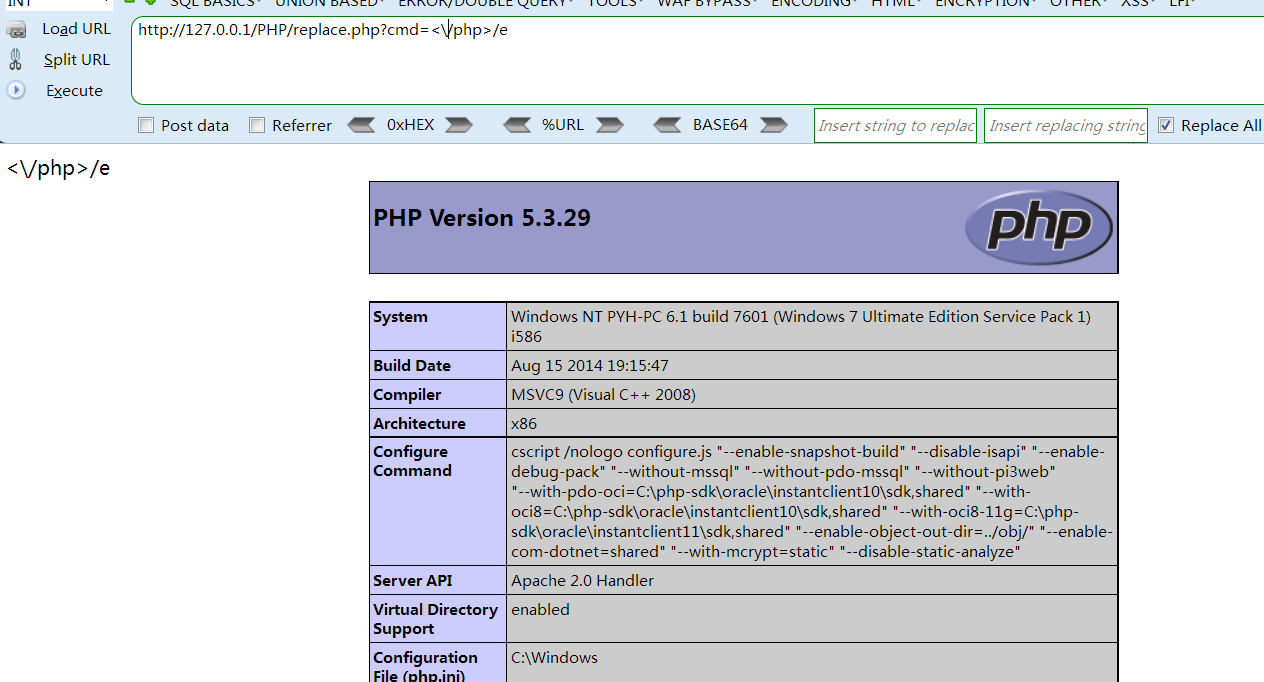Click the 'C:\Windows' path value

point(554,658)
